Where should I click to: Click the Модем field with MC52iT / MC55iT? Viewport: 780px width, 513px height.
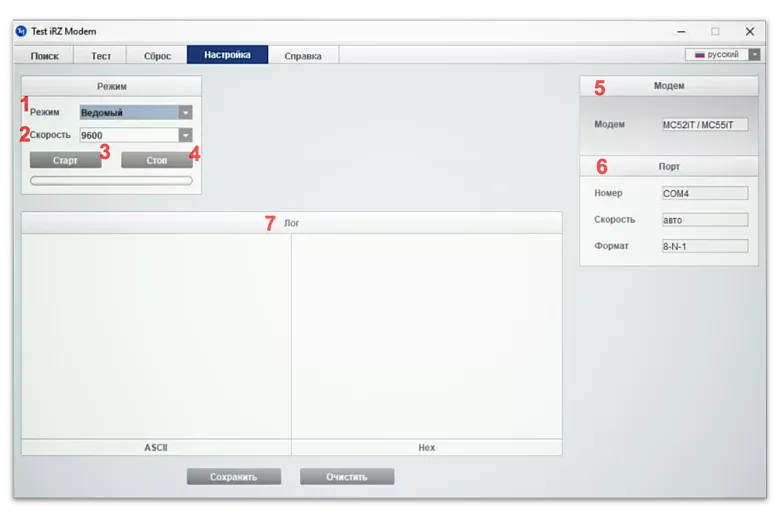[x=704, y=125]
